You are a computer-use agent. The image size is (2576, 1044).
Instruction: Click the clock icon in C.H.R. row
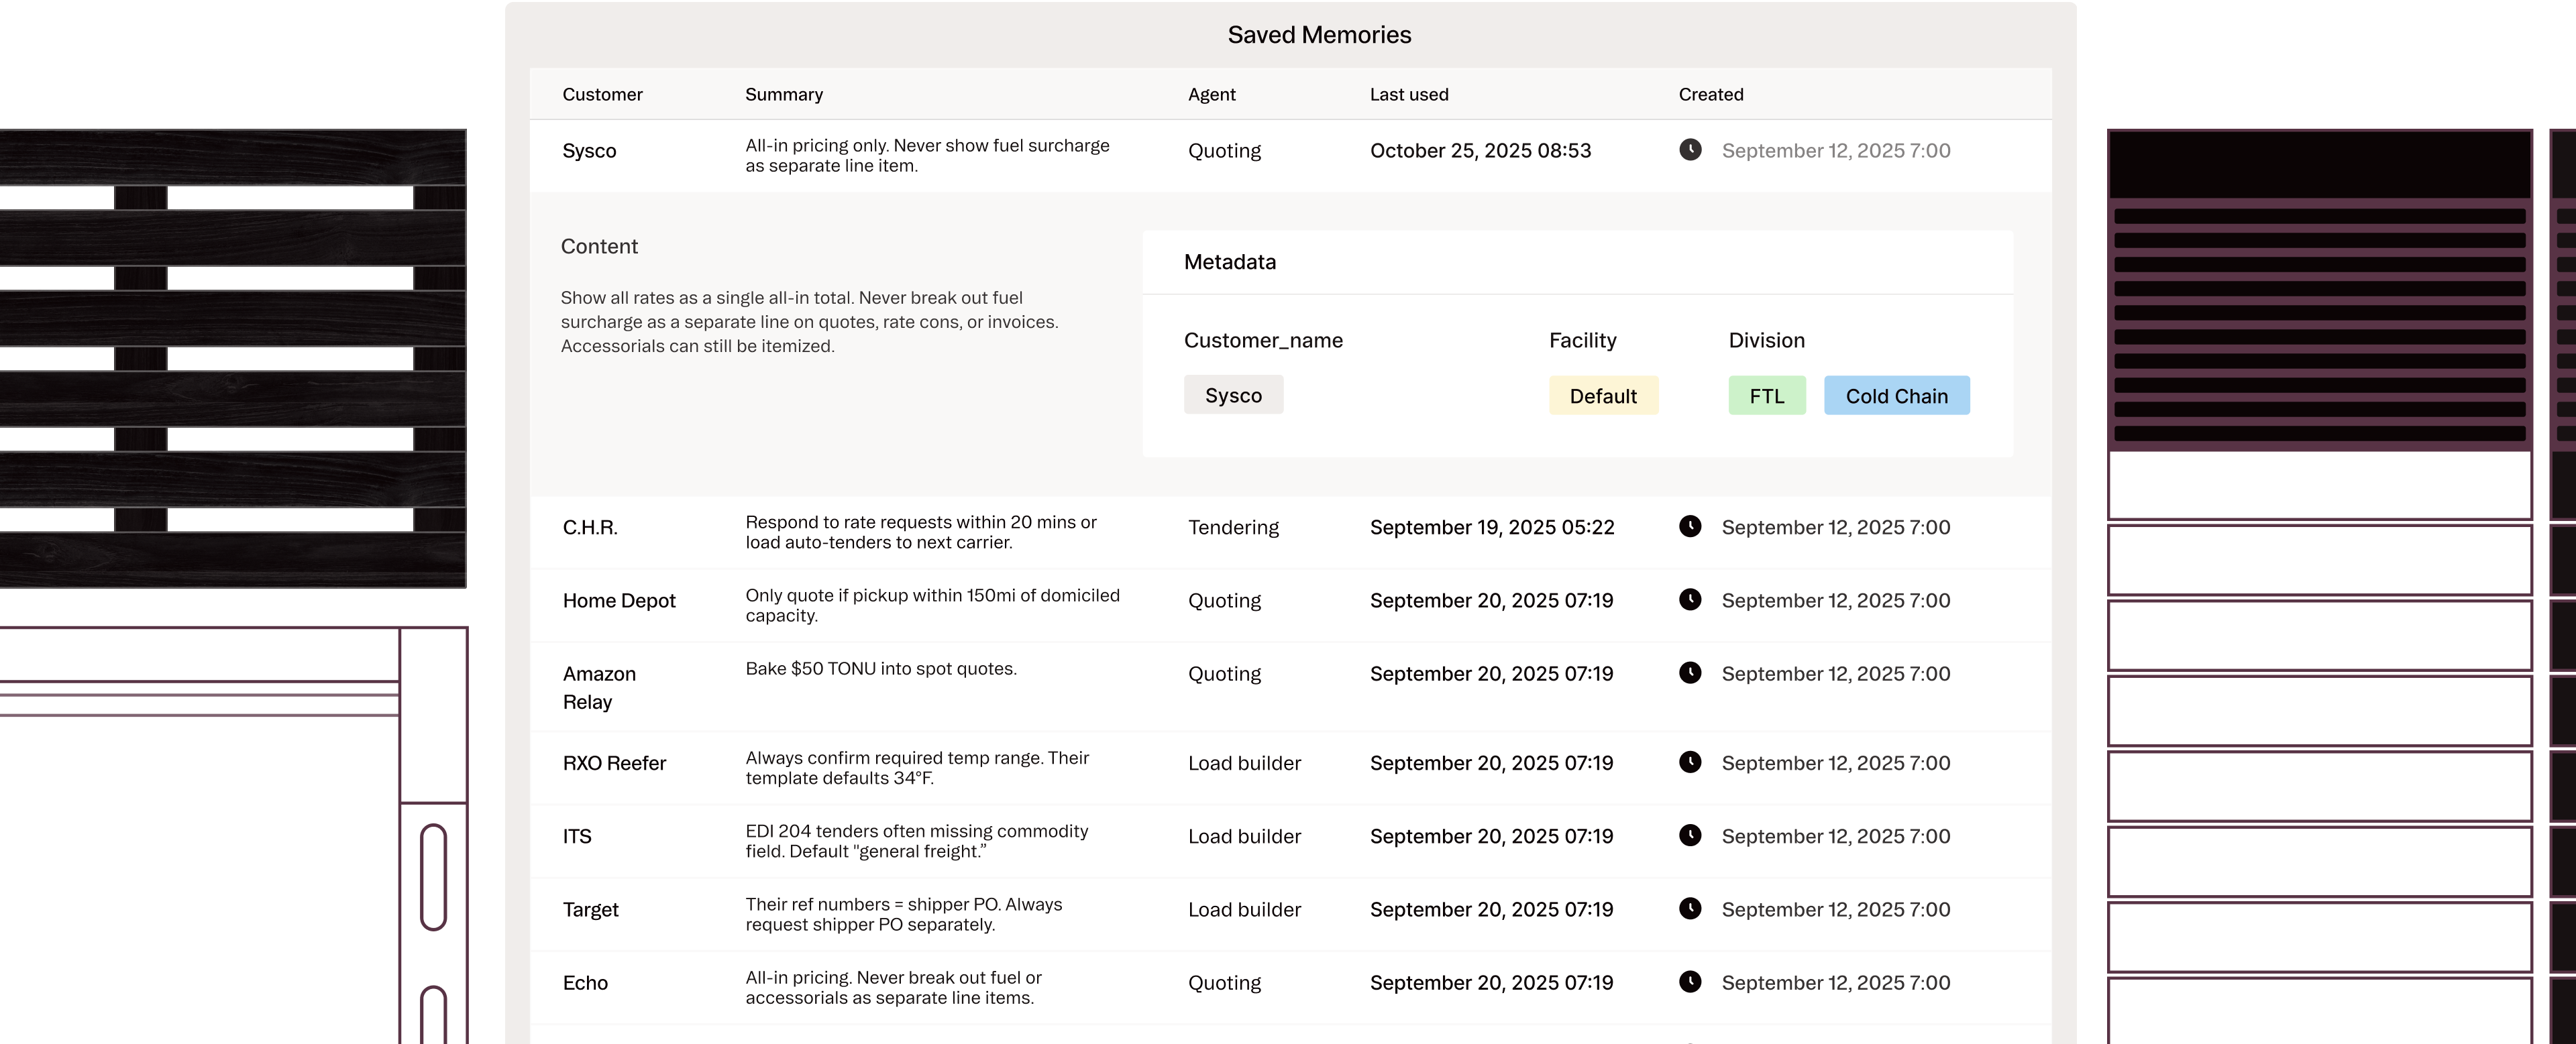[1690, 527]
